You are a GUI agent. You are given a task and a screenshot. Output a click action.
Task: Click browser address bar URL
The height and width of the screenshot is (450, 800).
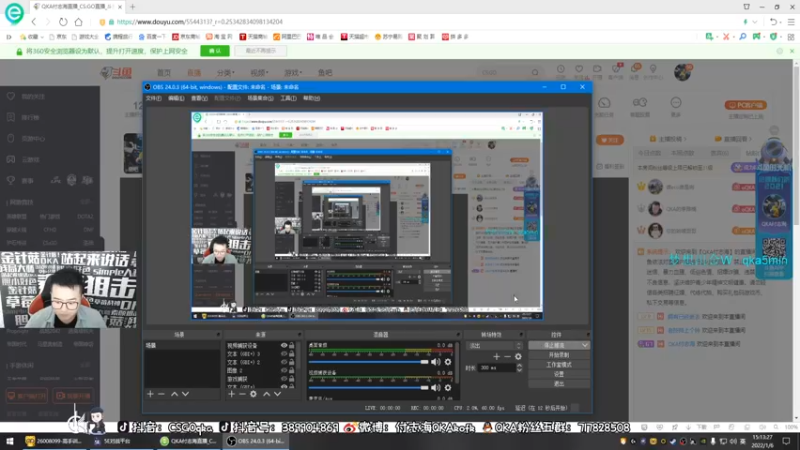pos(199,22)
